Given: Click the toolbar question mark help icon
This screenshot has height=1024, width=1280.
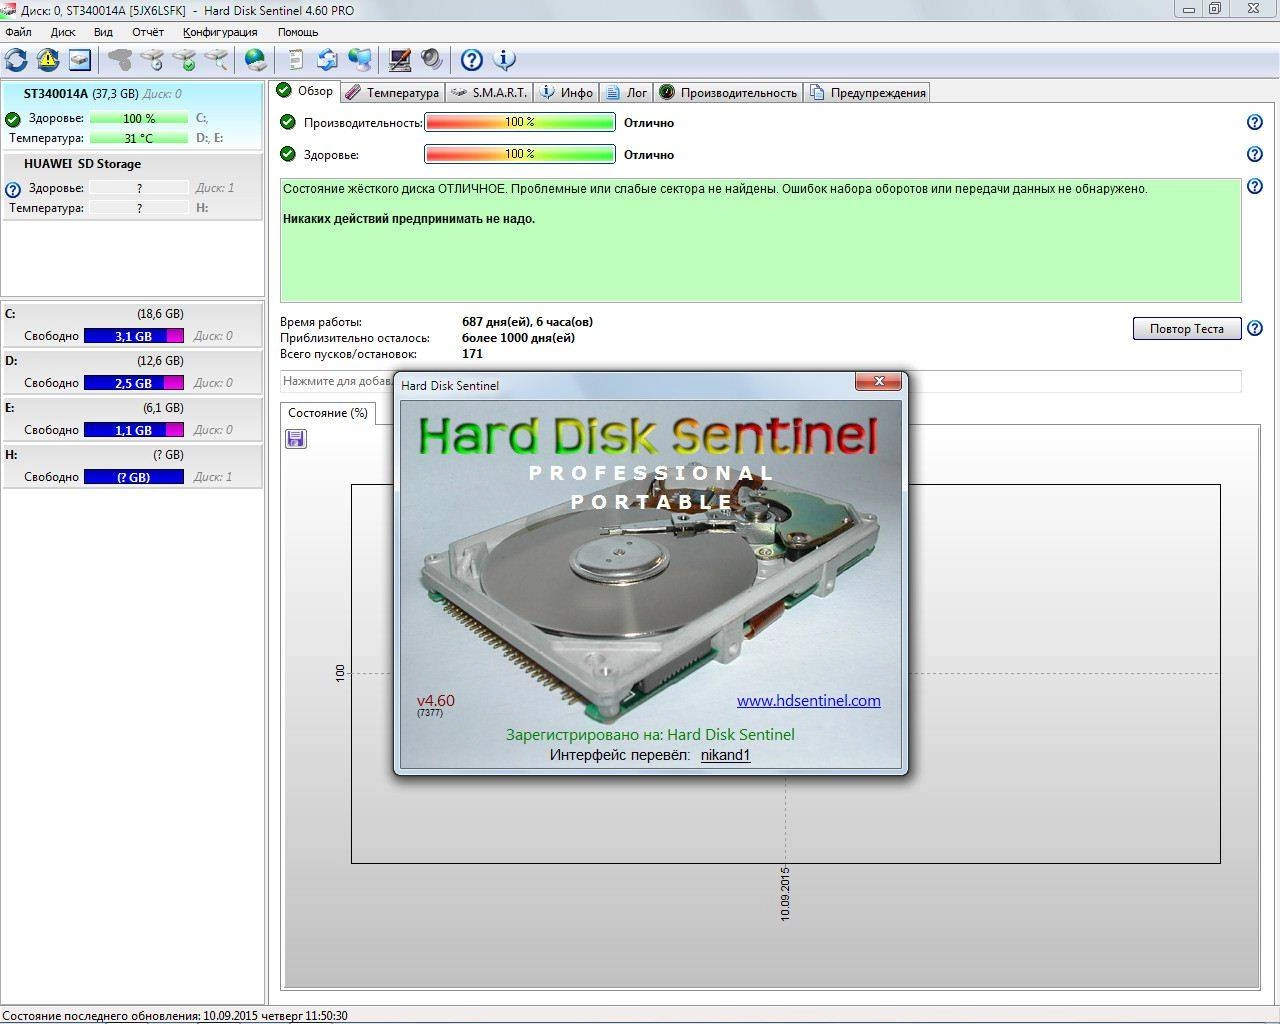Looking at the screenshot, I should pos(472,60).
